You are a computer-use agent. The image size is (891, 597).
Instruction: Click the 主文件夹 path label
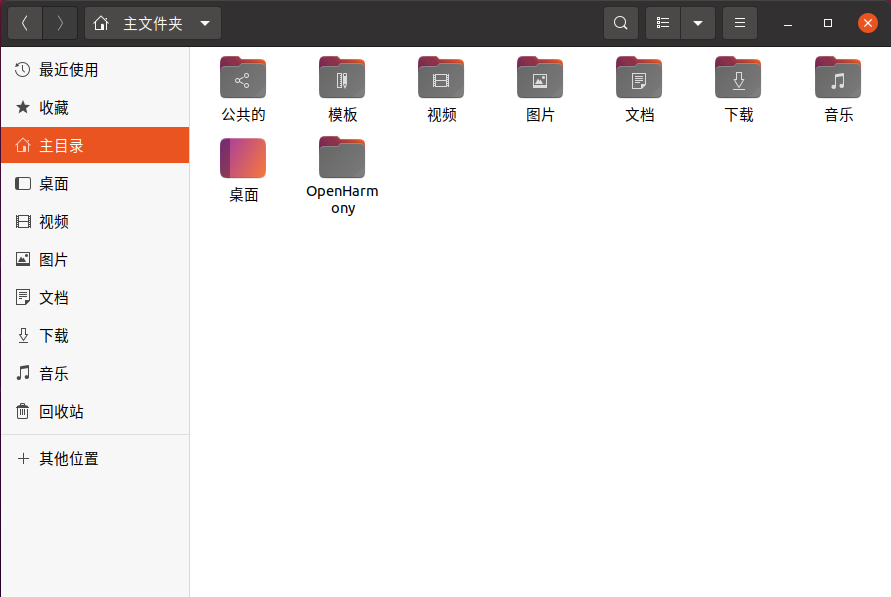(x=153, y=24)
